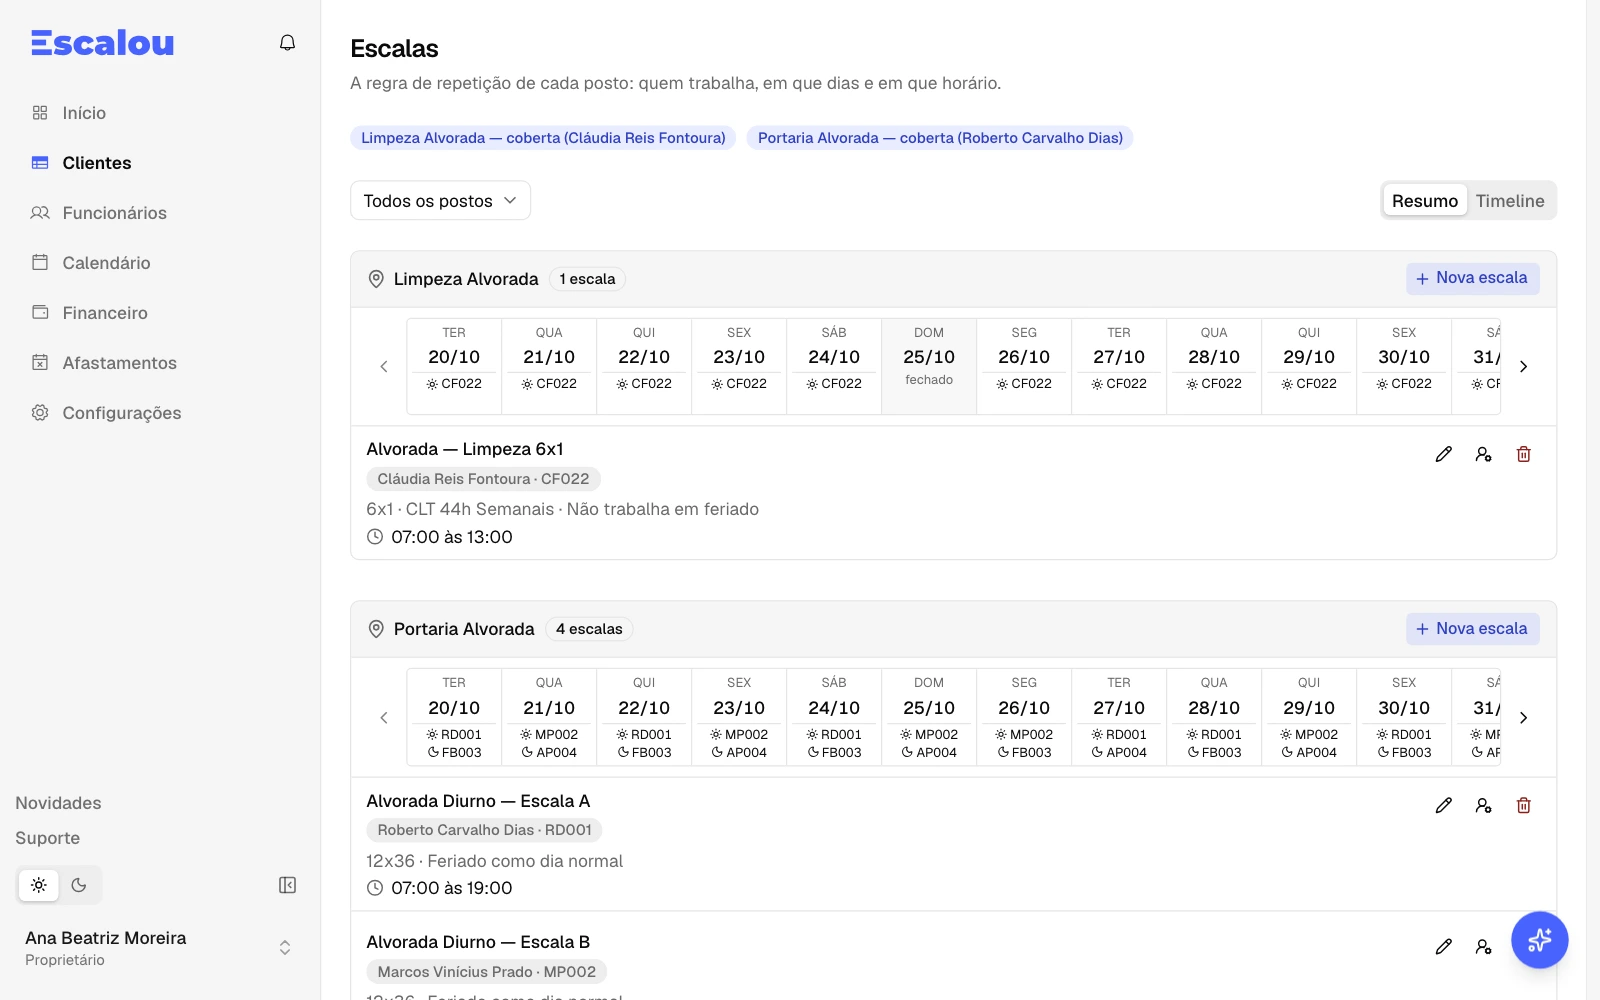Go to next dates in Limpeza Alvorada

pyautogui.click(x=1523, y=367)
